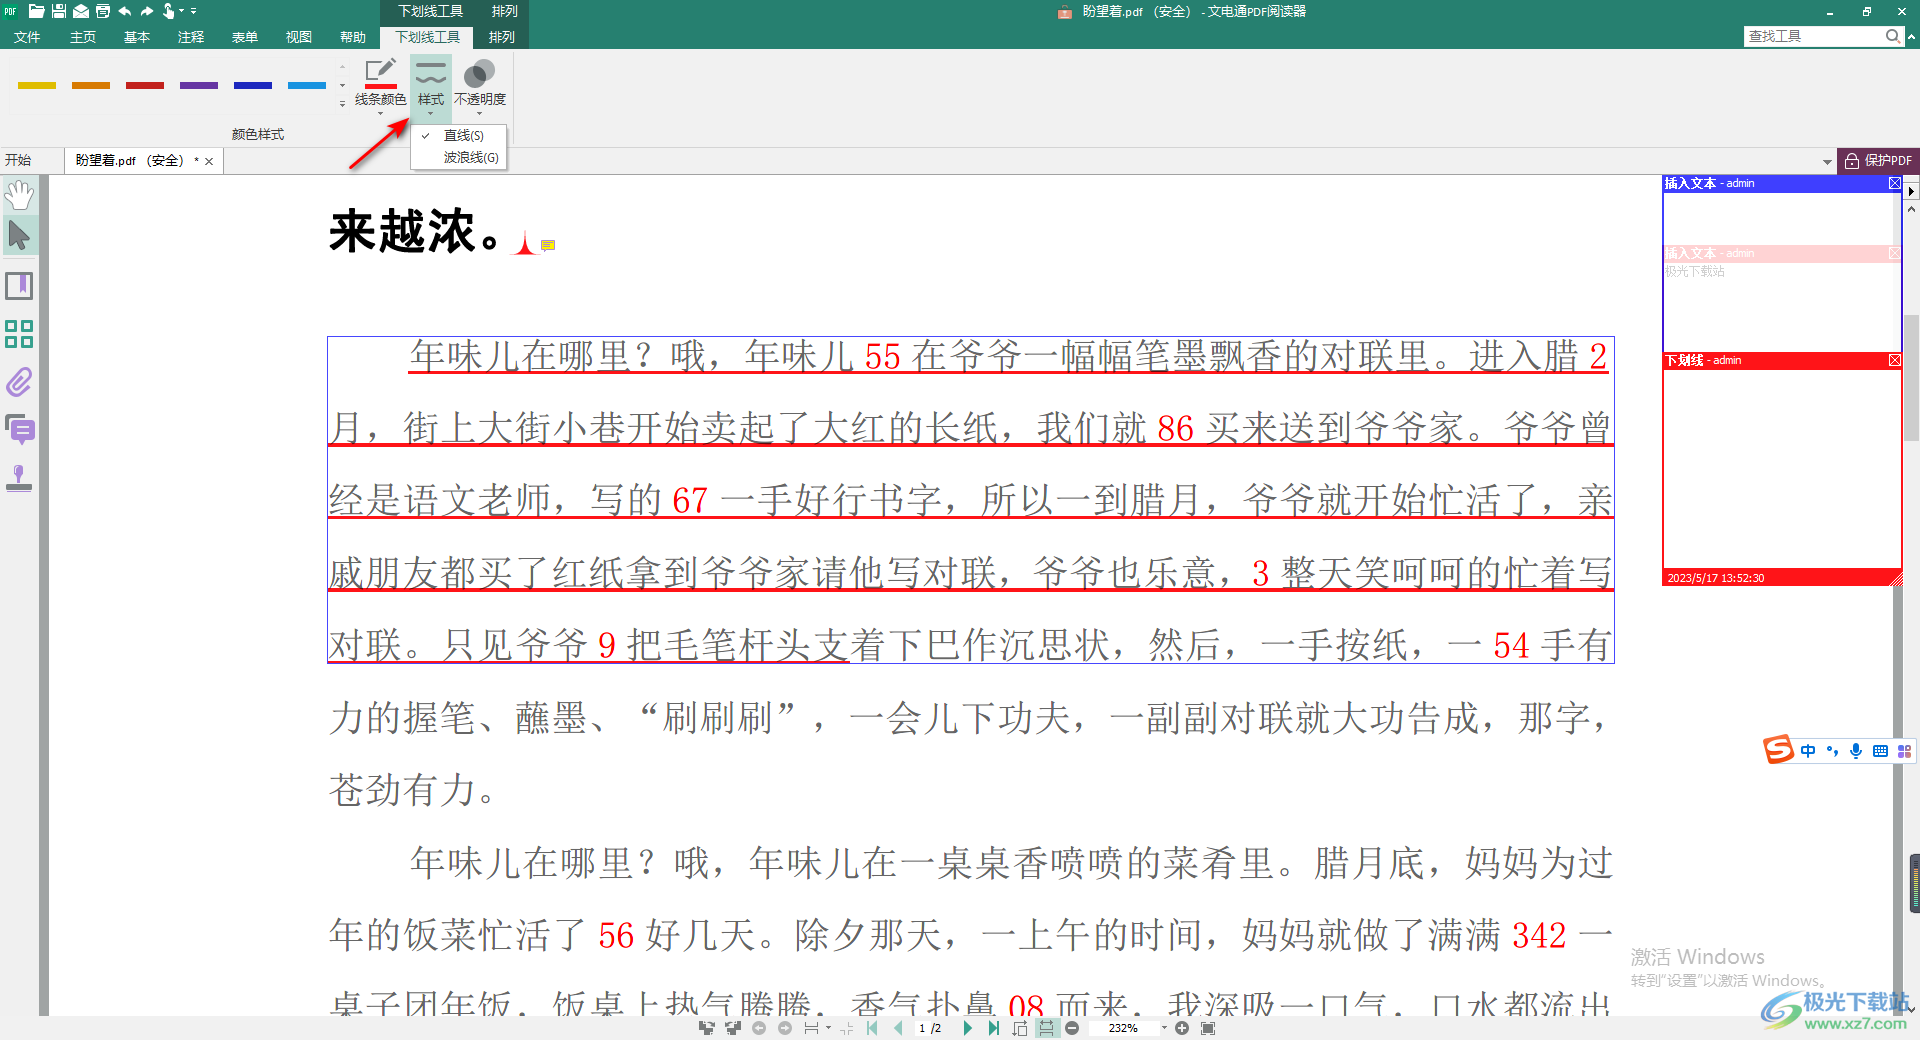The width and height of the screenshot is (1920, 1040).
Task: Go to last page button
Action: (992, 1028)
